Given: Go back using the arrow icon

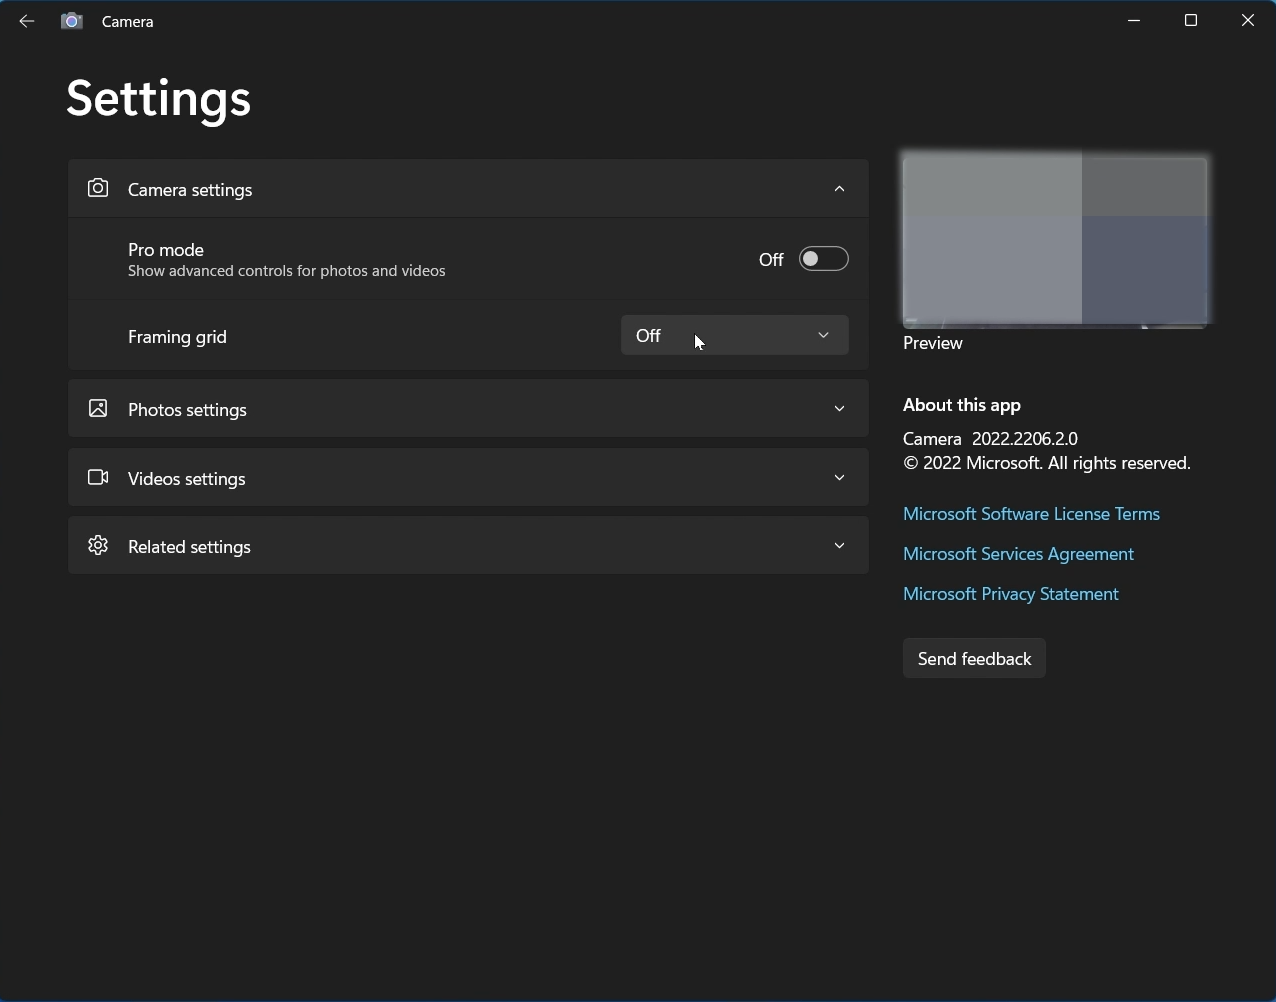Looking at the screenshot, I should 27,21.
